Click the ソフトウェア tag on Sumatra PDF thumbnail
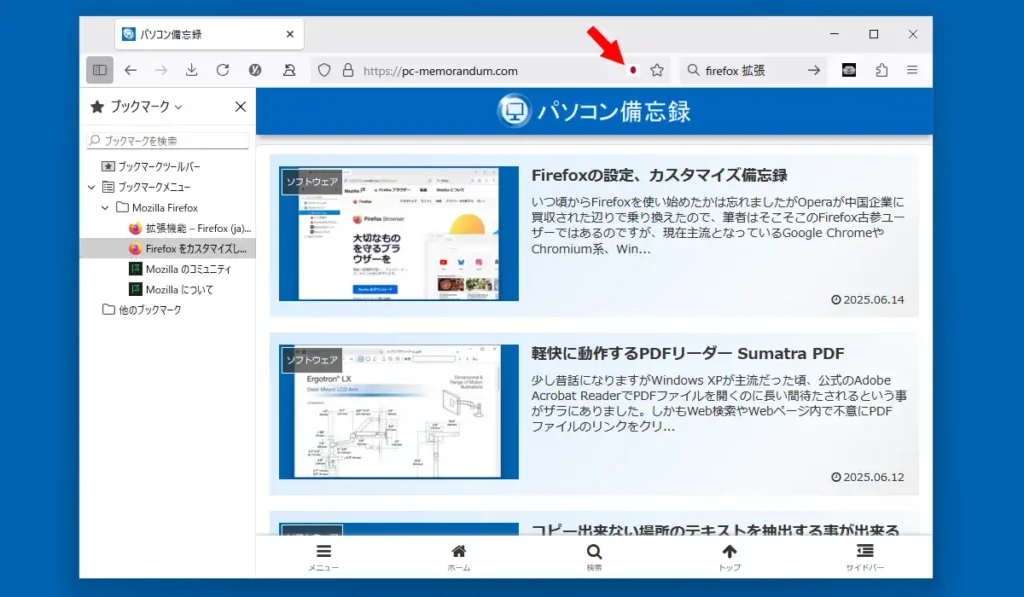Image resolution: width=1024 pixels, height=597 pixels. [312, 360]
